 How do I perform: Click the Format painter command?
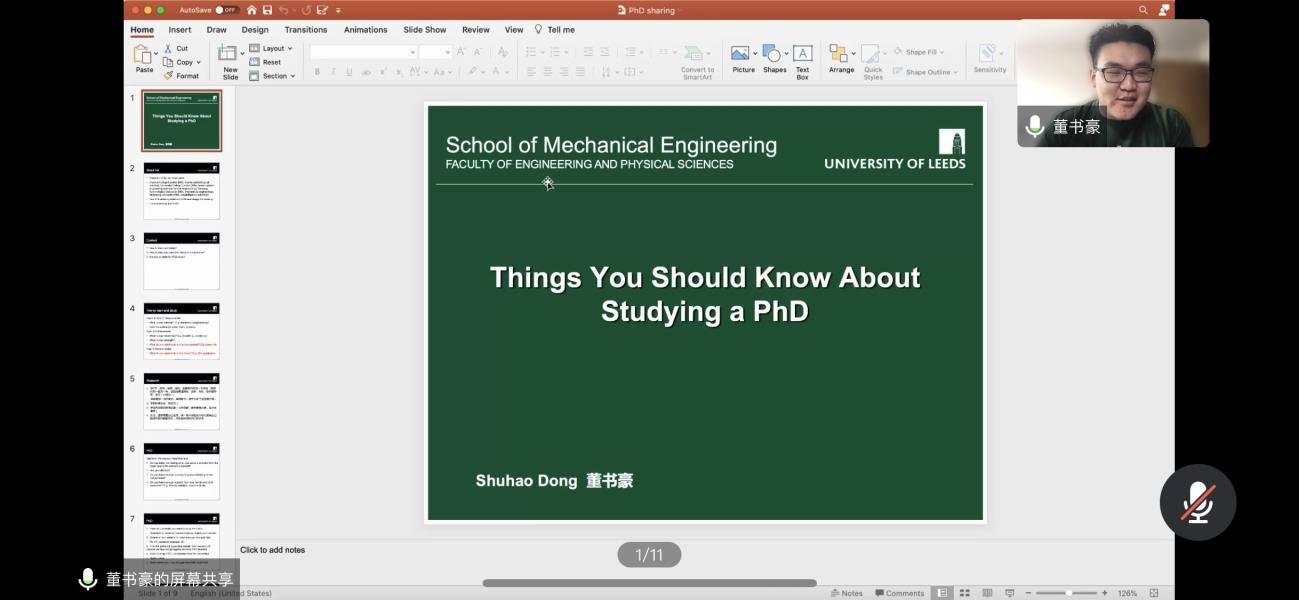click(182, 76)
